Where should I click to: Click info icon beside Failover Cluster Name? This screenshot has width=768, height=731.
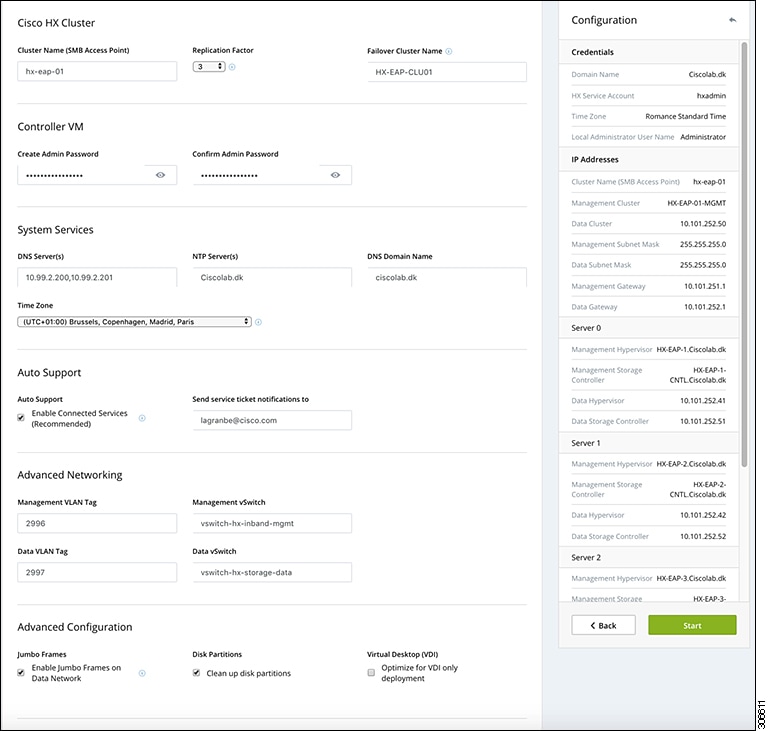point(449,51)
